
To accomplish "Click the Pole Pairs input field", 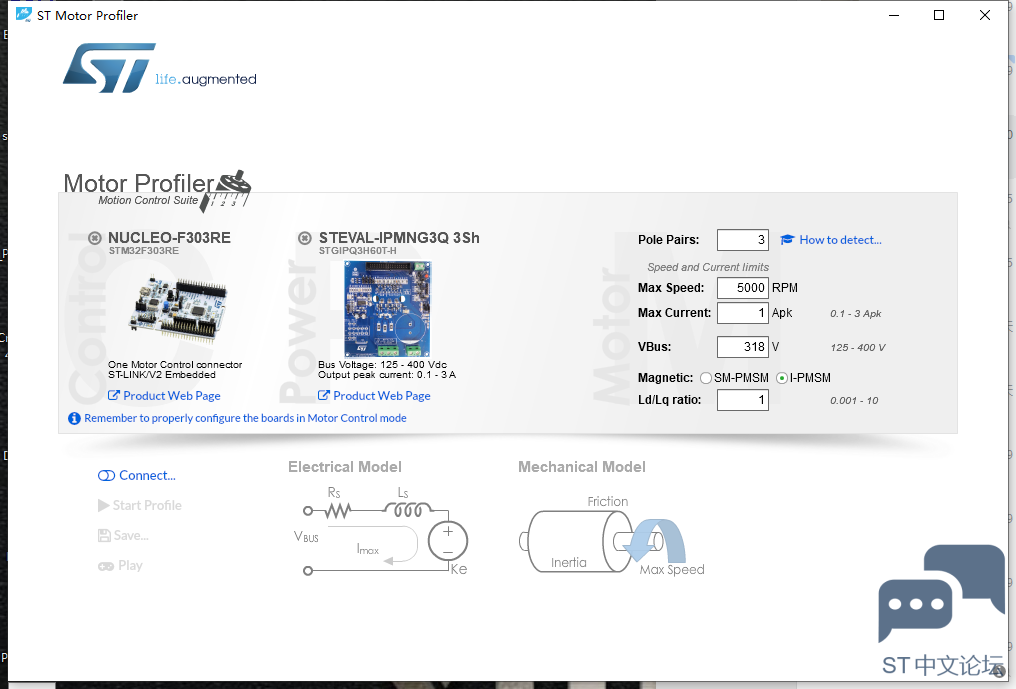I will tap(742, 240).
